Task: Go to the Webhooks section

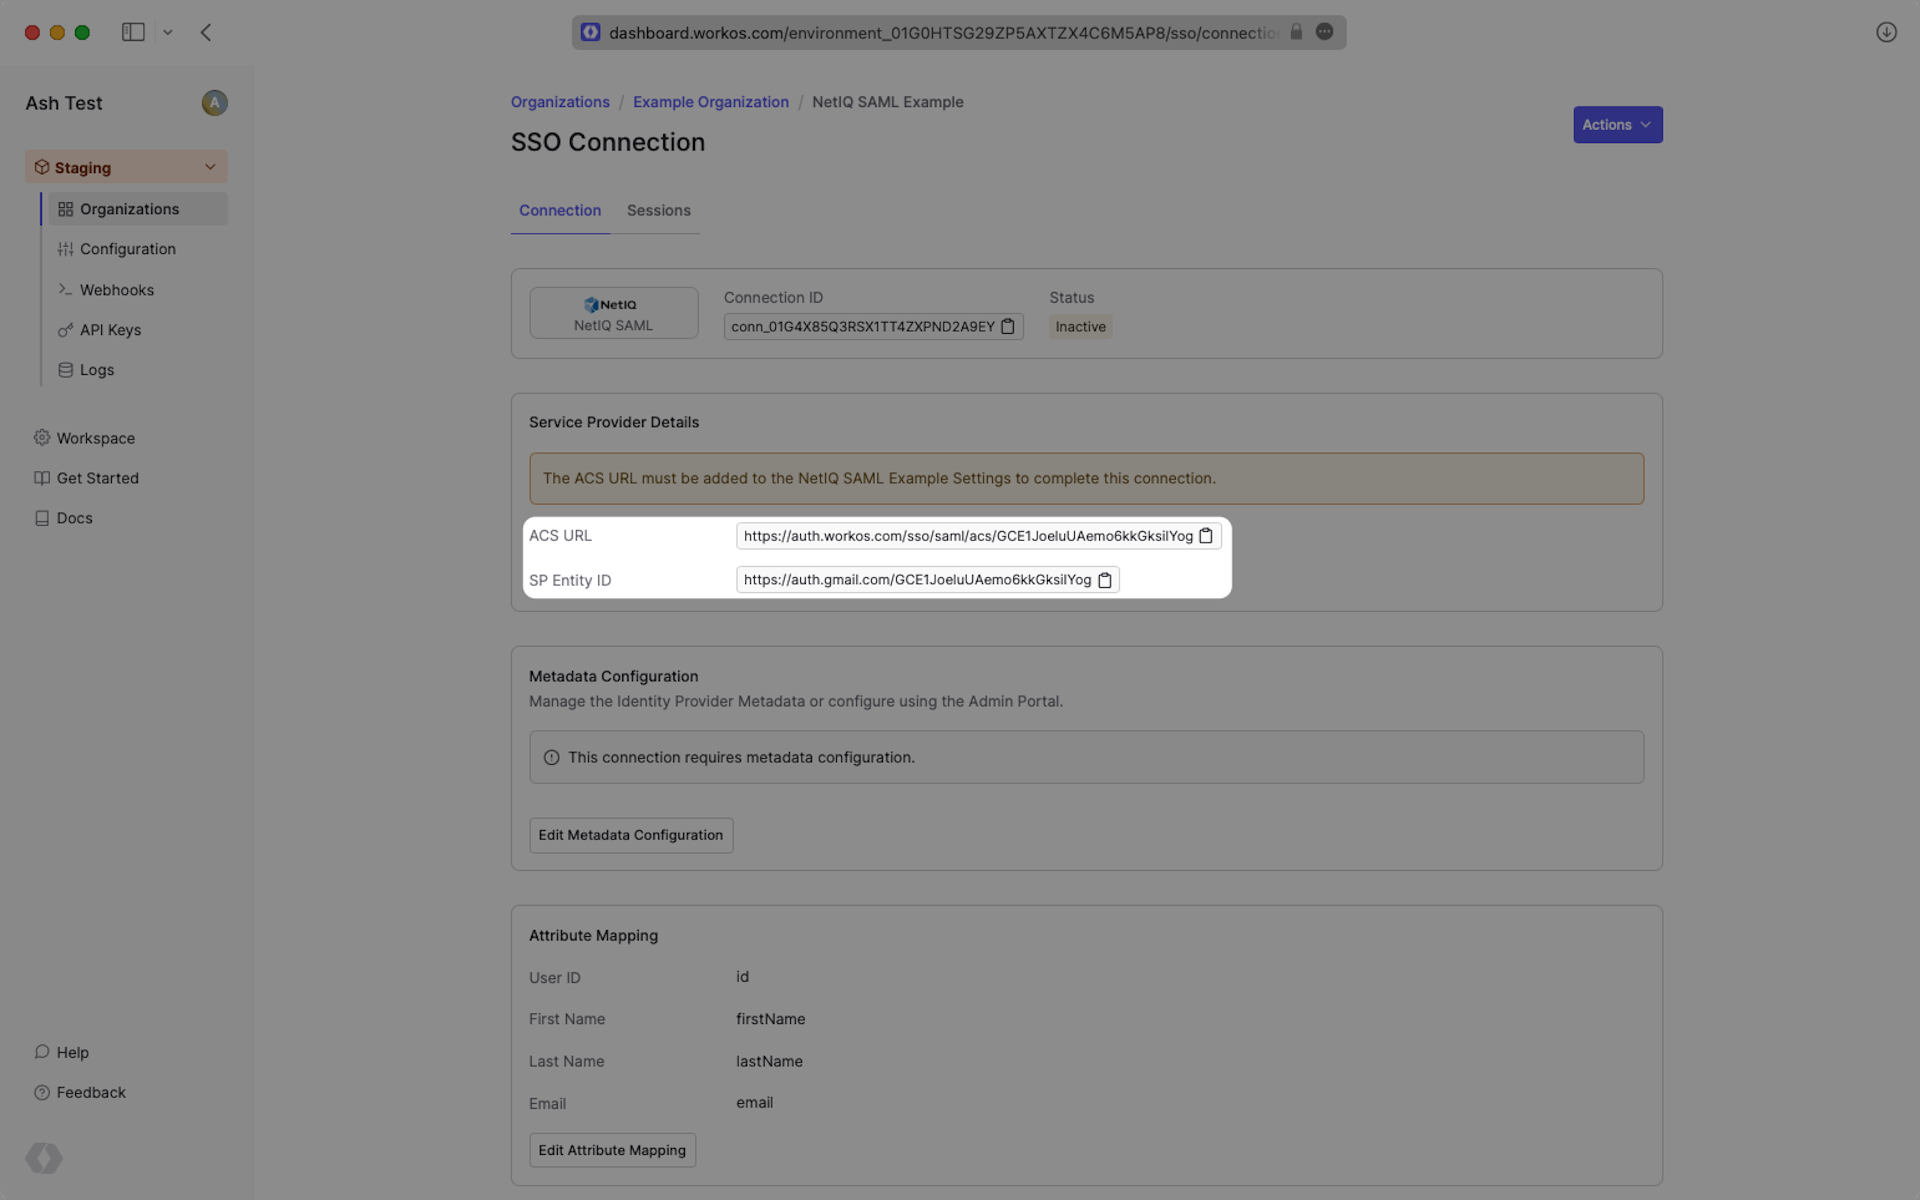Action: [116, 290]
